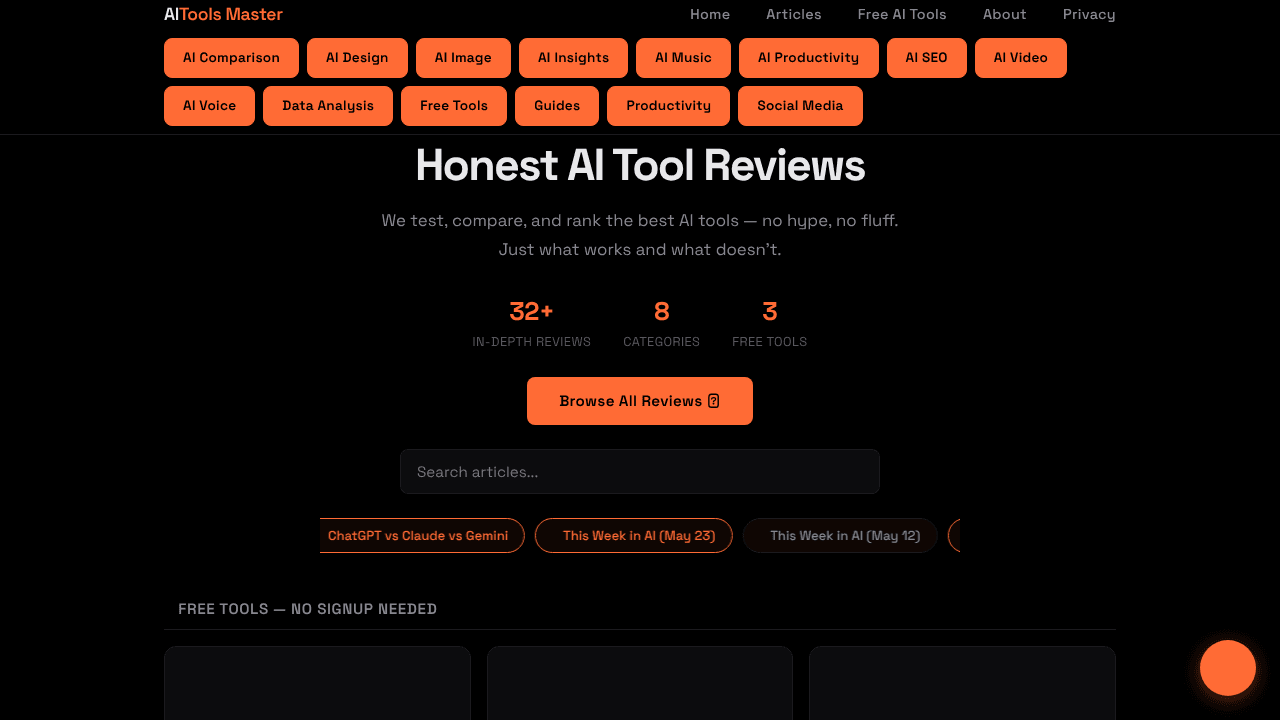Select the AI SEO category
Image resolution: width=1280 pixels, height=720 pixels.
(x=926, y=58)
